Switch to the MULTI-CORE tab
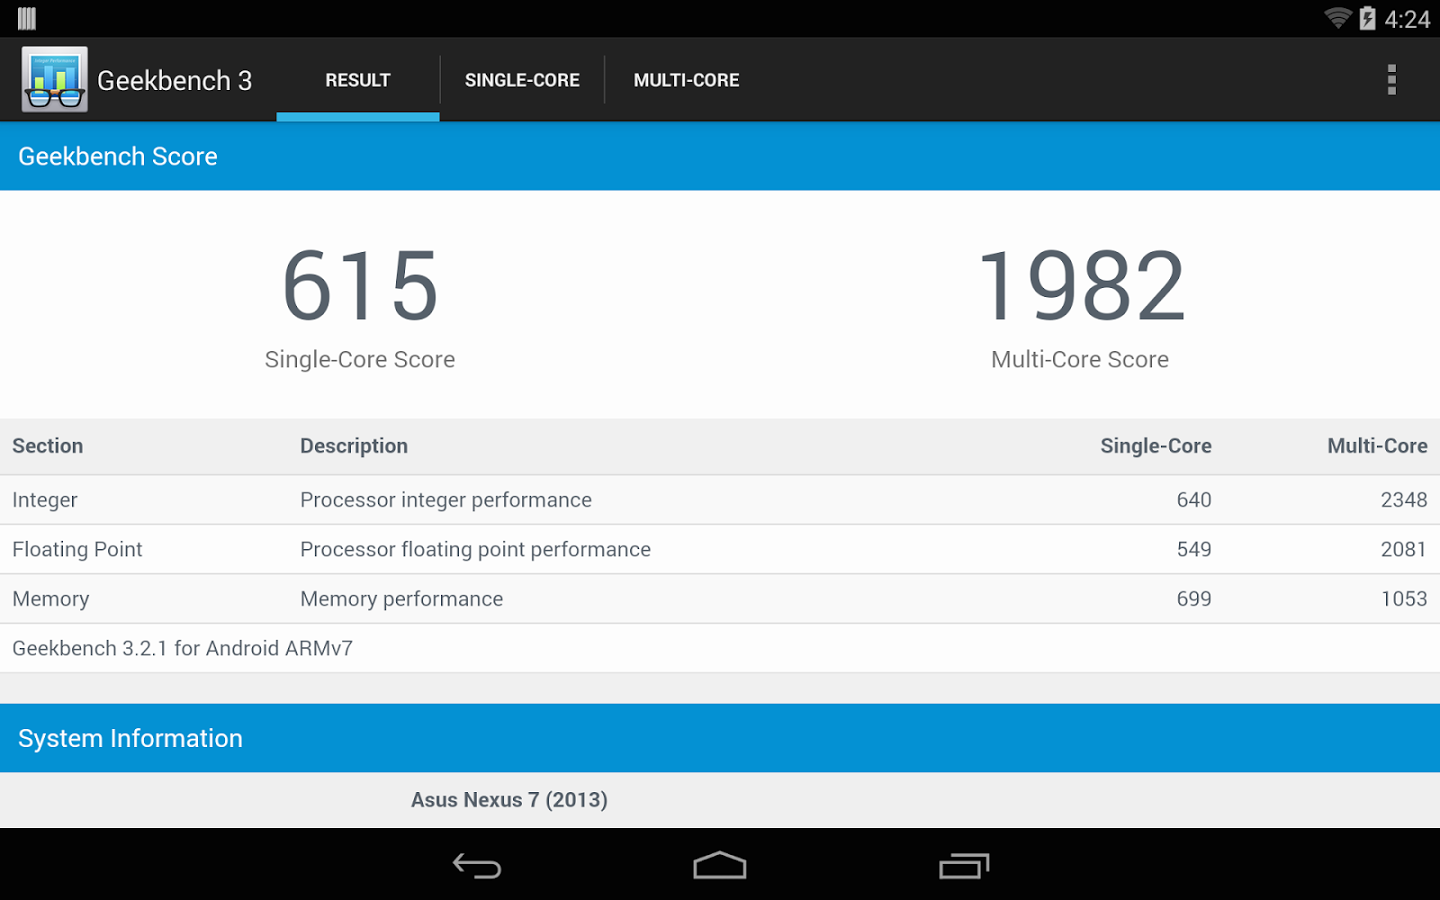The image size is (1440, 900). (686, 80)
